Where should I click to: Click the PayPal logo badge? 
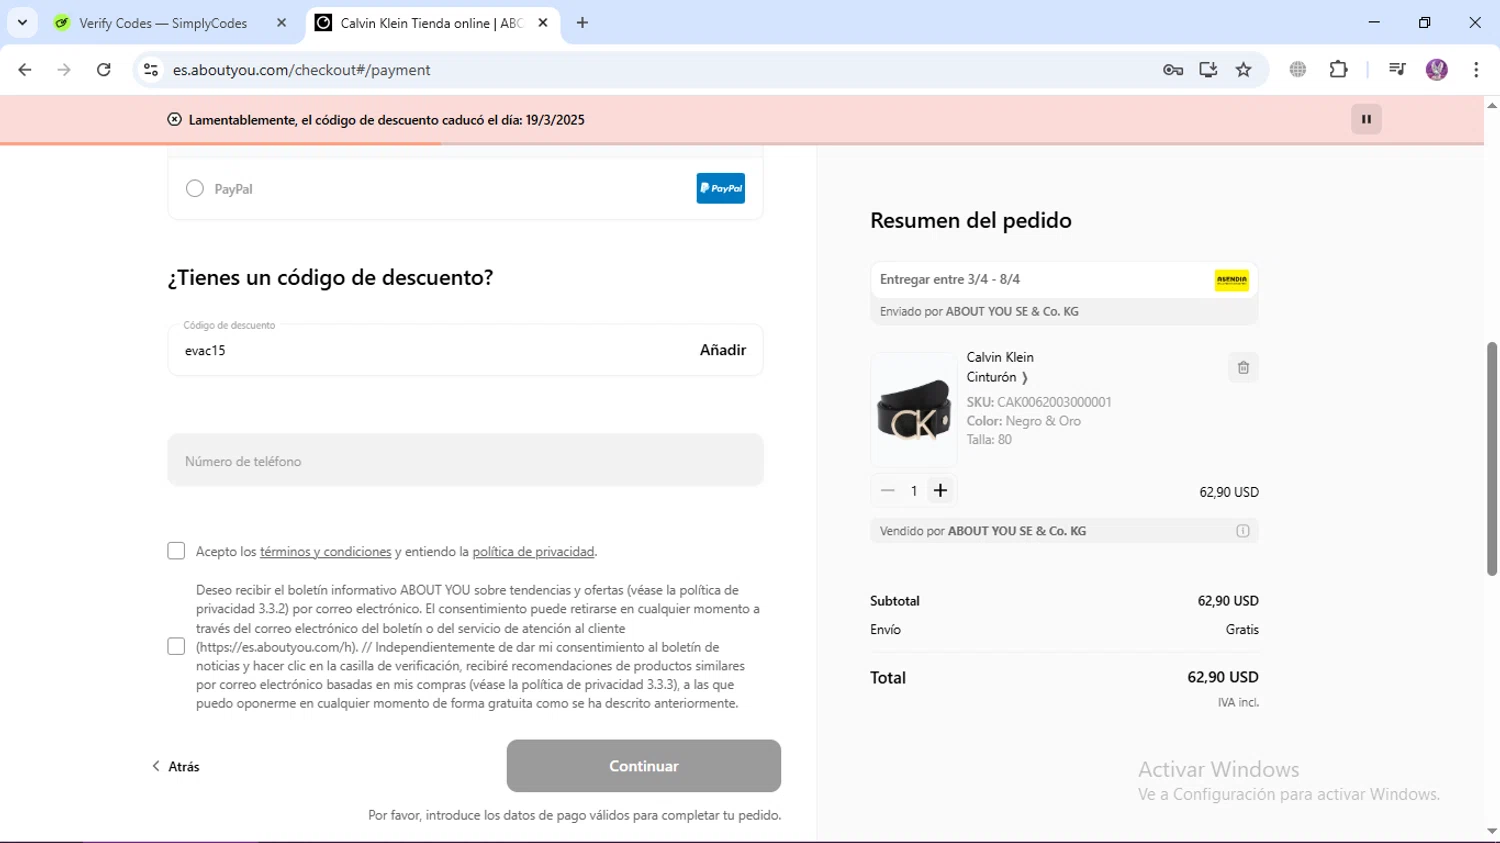click(720, 188)
